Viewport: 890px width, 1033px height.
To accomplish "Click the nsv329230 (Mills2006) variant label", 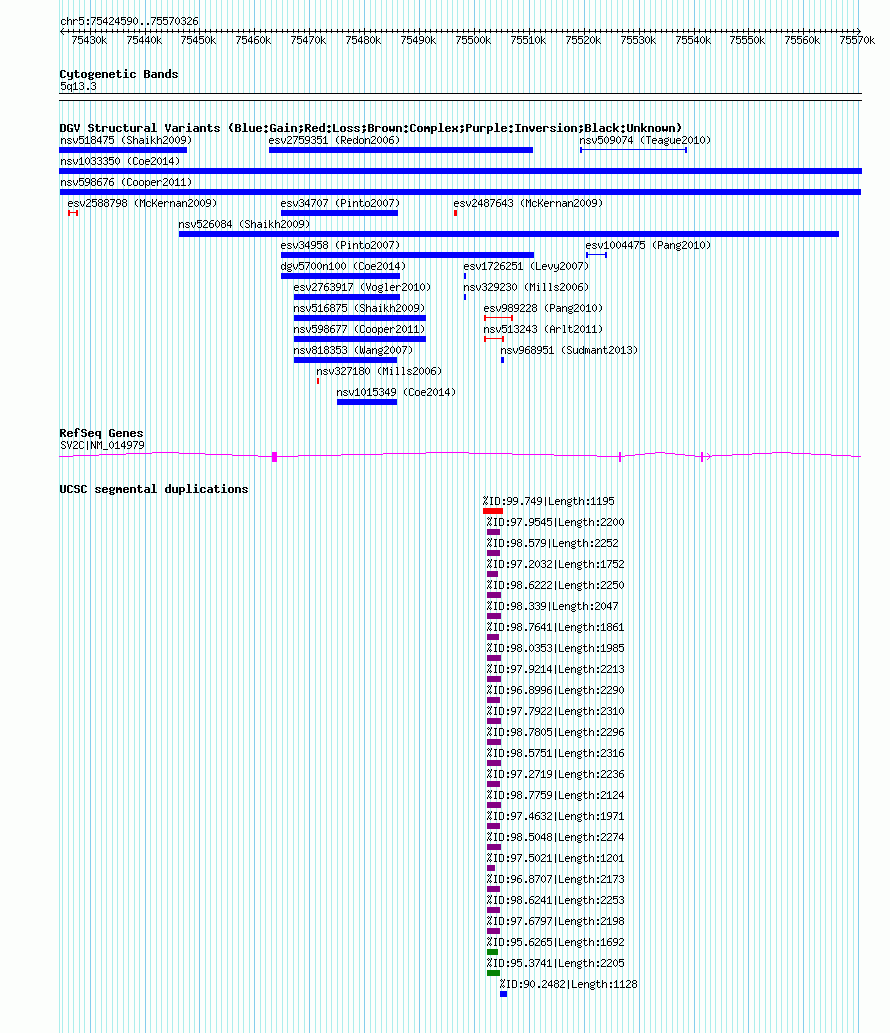I will tap(526, 288).
